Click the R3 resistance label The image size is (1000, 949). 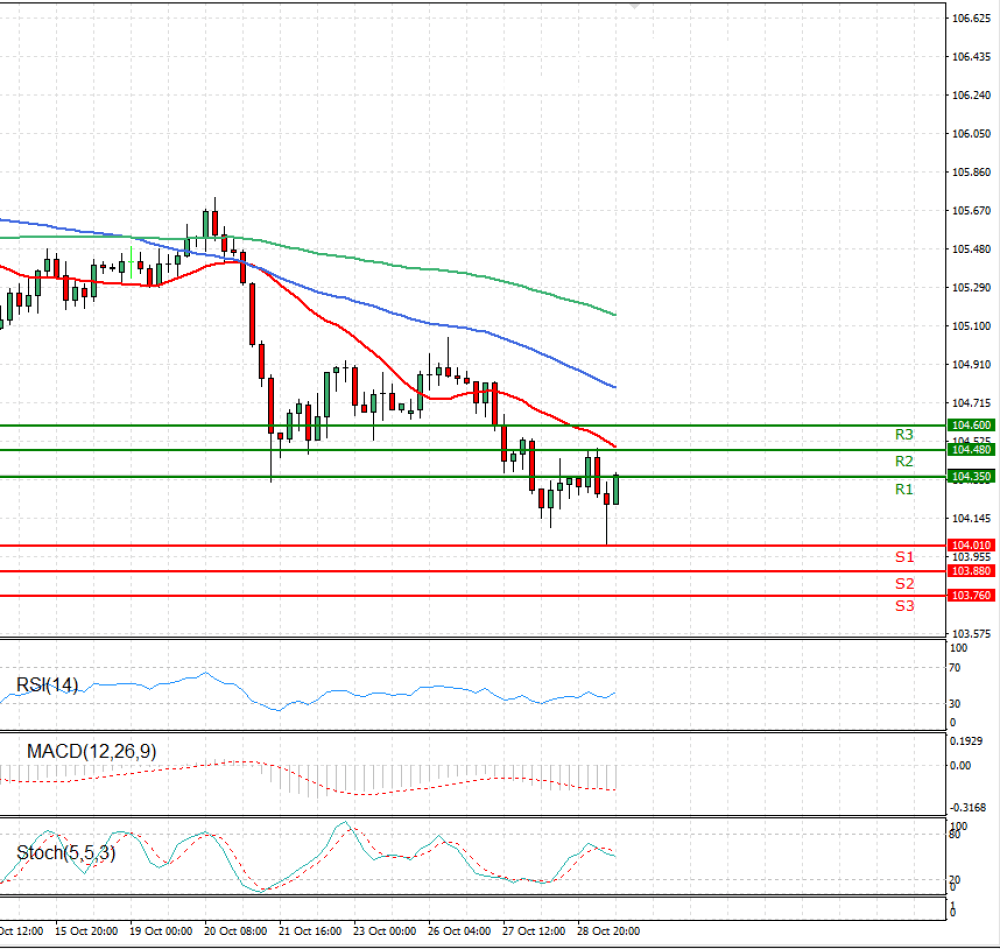point(904,435)
